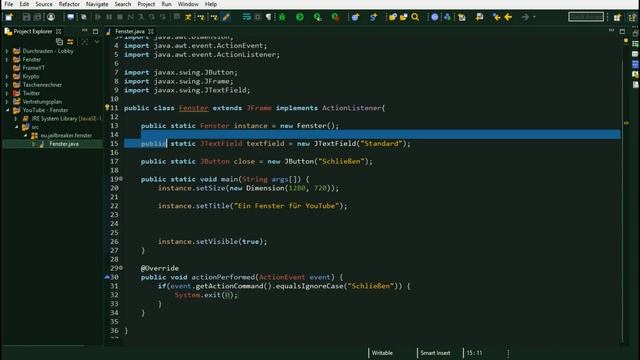
Task: Select the eu.jailbreaker.fenster package
Action: [x=66, y=136]
